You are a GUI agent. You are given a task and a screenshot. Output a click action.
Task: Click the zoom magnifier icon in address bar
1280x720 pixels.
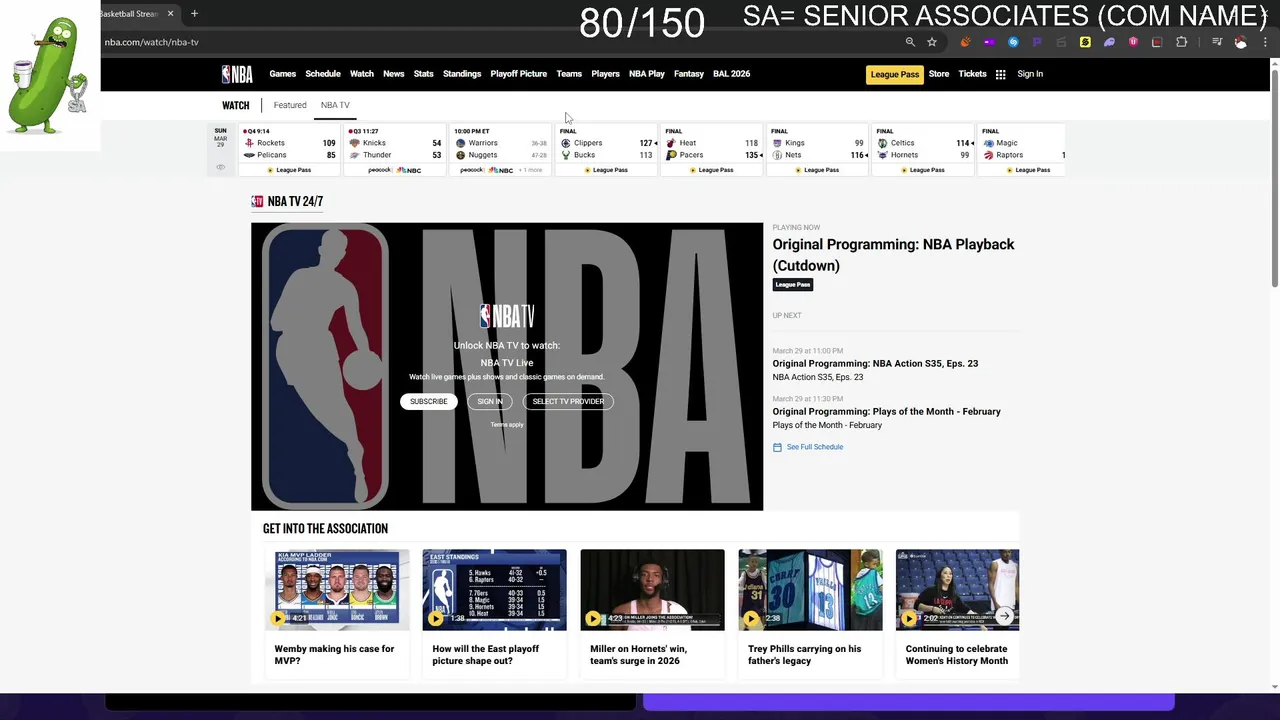(910, 42)
